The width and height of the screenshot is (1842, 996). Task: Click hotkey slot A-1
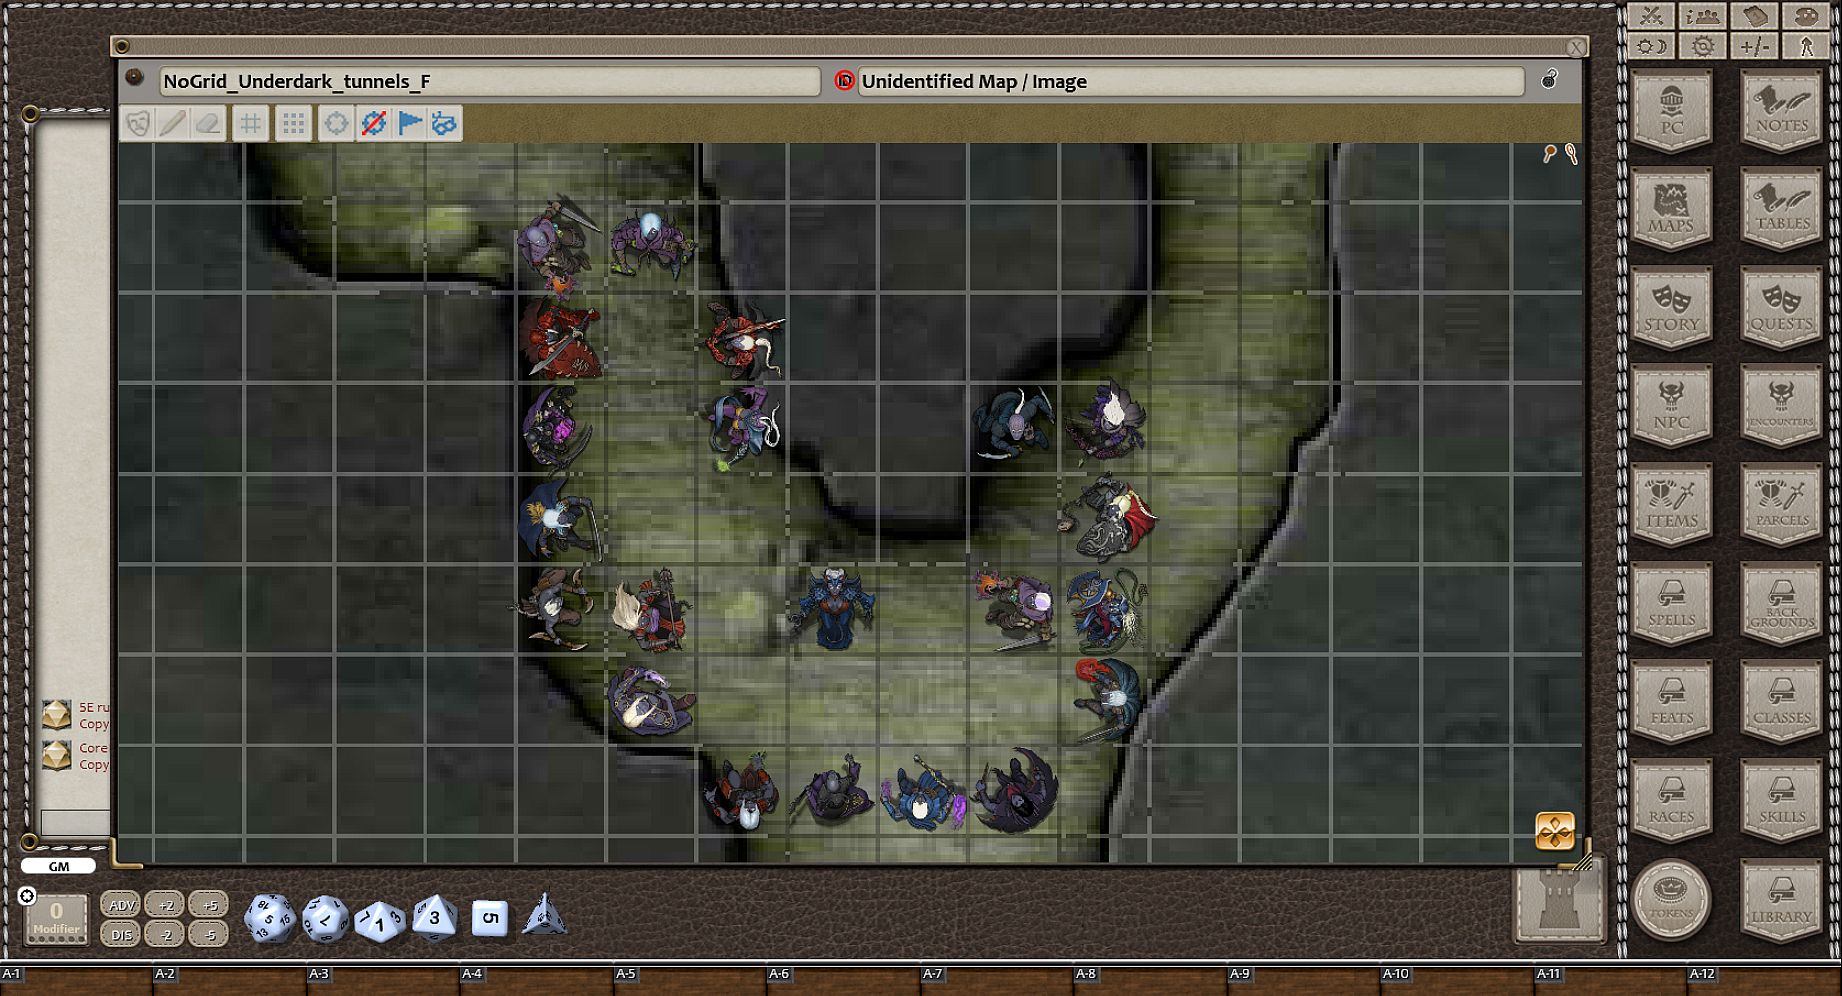pos(77,981)
